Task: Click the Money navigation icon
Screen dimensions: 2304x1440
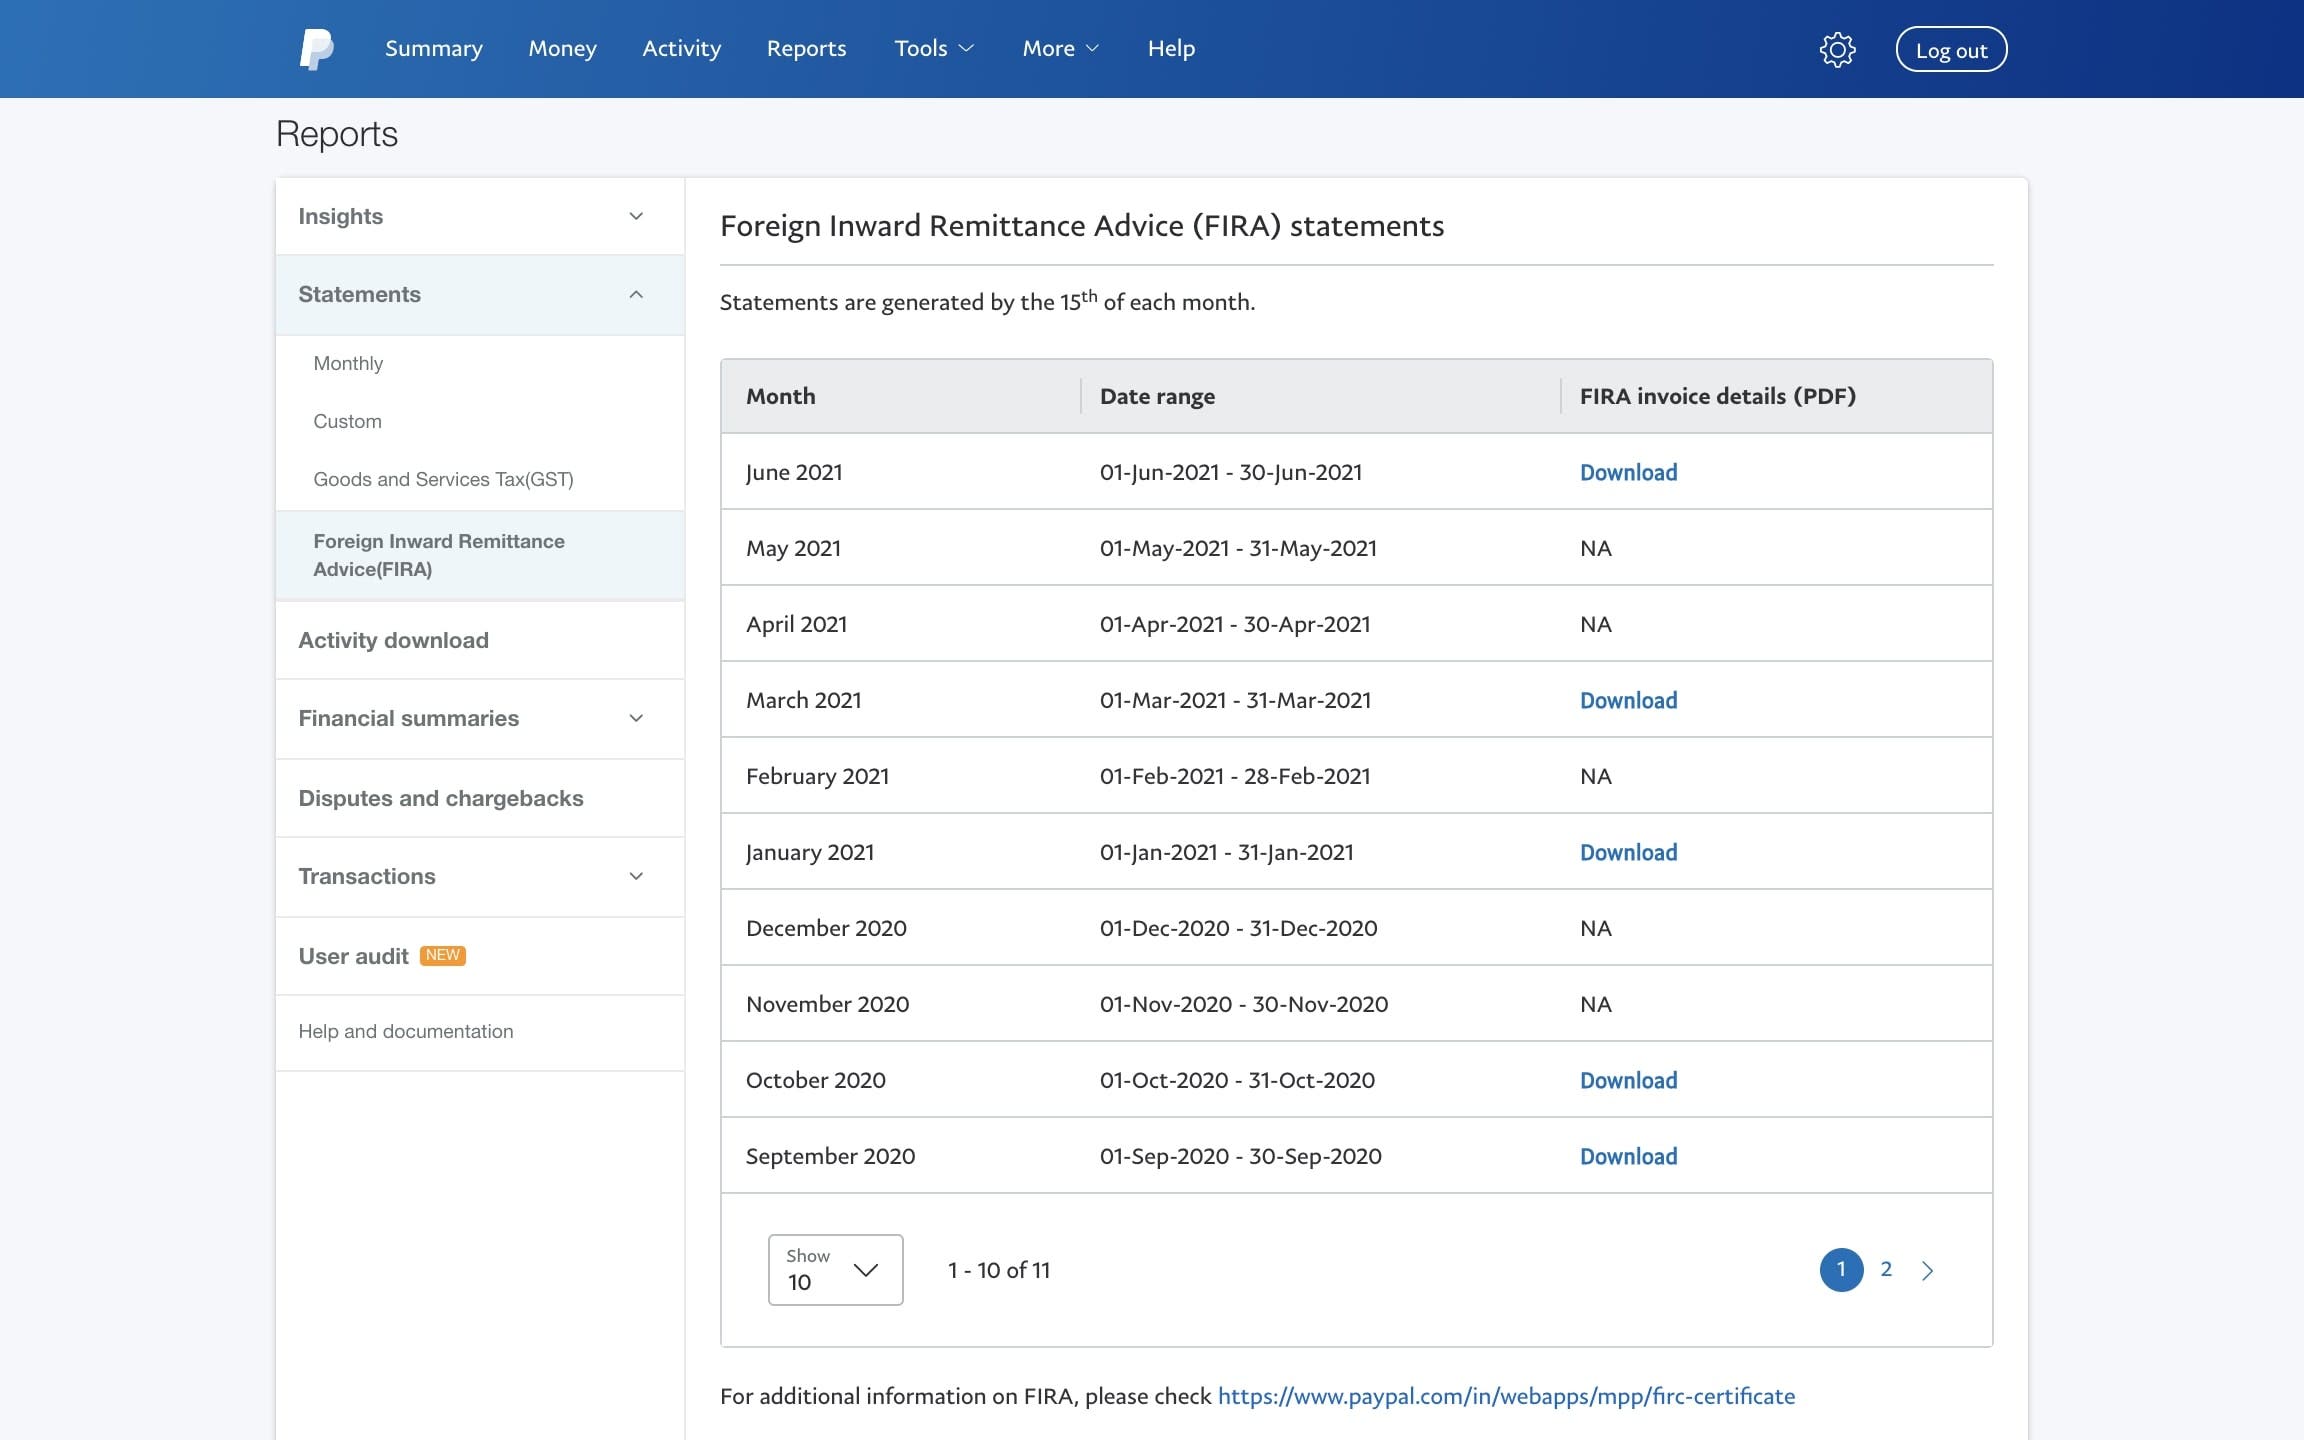Action: tap(561, 48)
